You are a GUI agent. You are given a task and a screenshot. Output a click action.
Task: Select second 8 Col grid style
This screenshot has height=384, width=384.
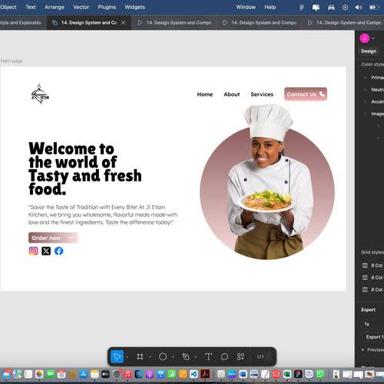pyautogui.click(x=373, y=278)
